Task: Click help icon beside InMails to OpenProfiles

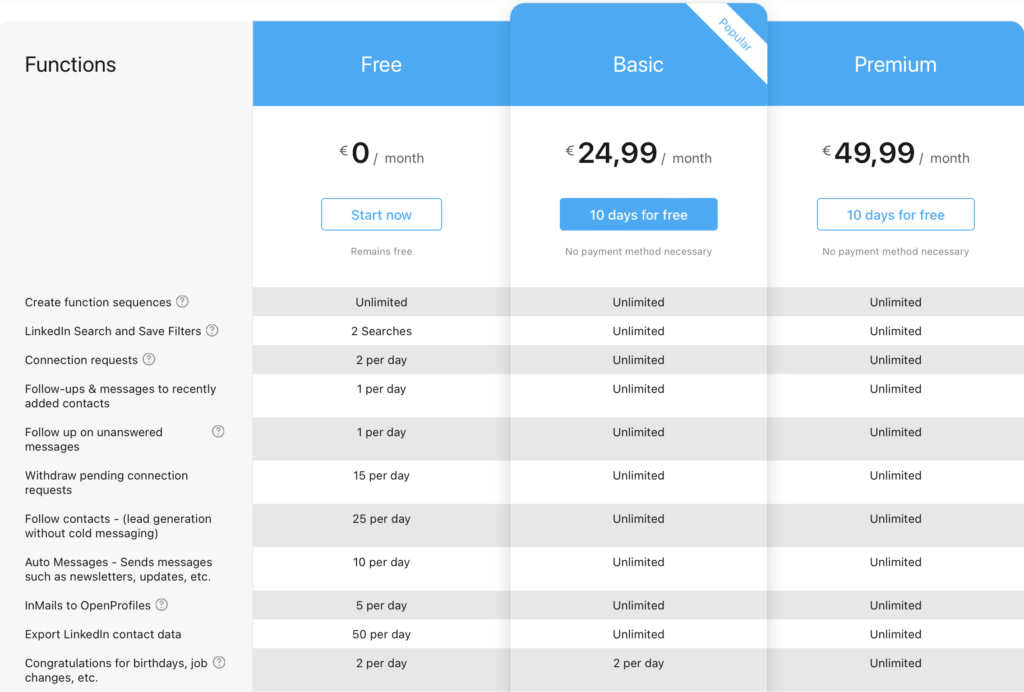Action: [x=161, y=605]
